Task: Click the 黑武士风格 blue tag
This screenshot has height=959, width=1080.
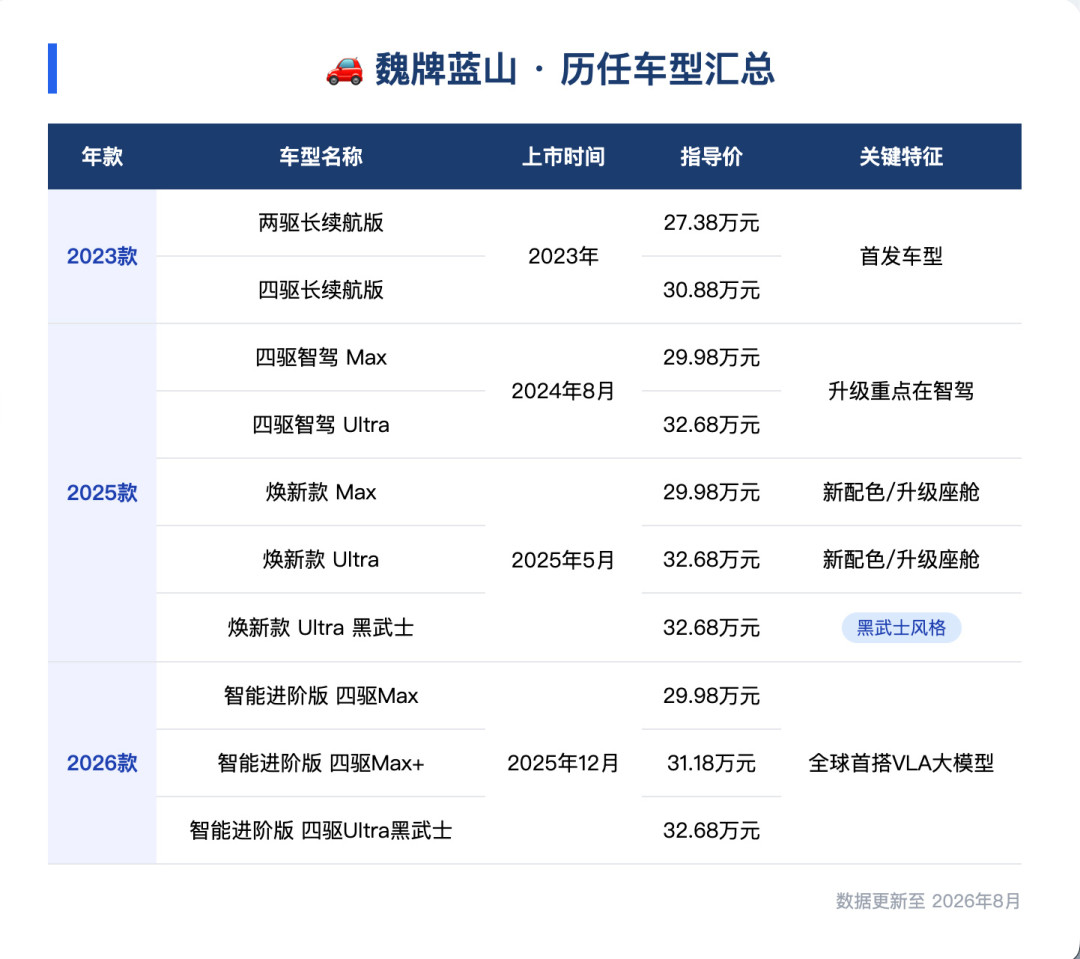Action: pyautogui.click(x=901, y=628)
